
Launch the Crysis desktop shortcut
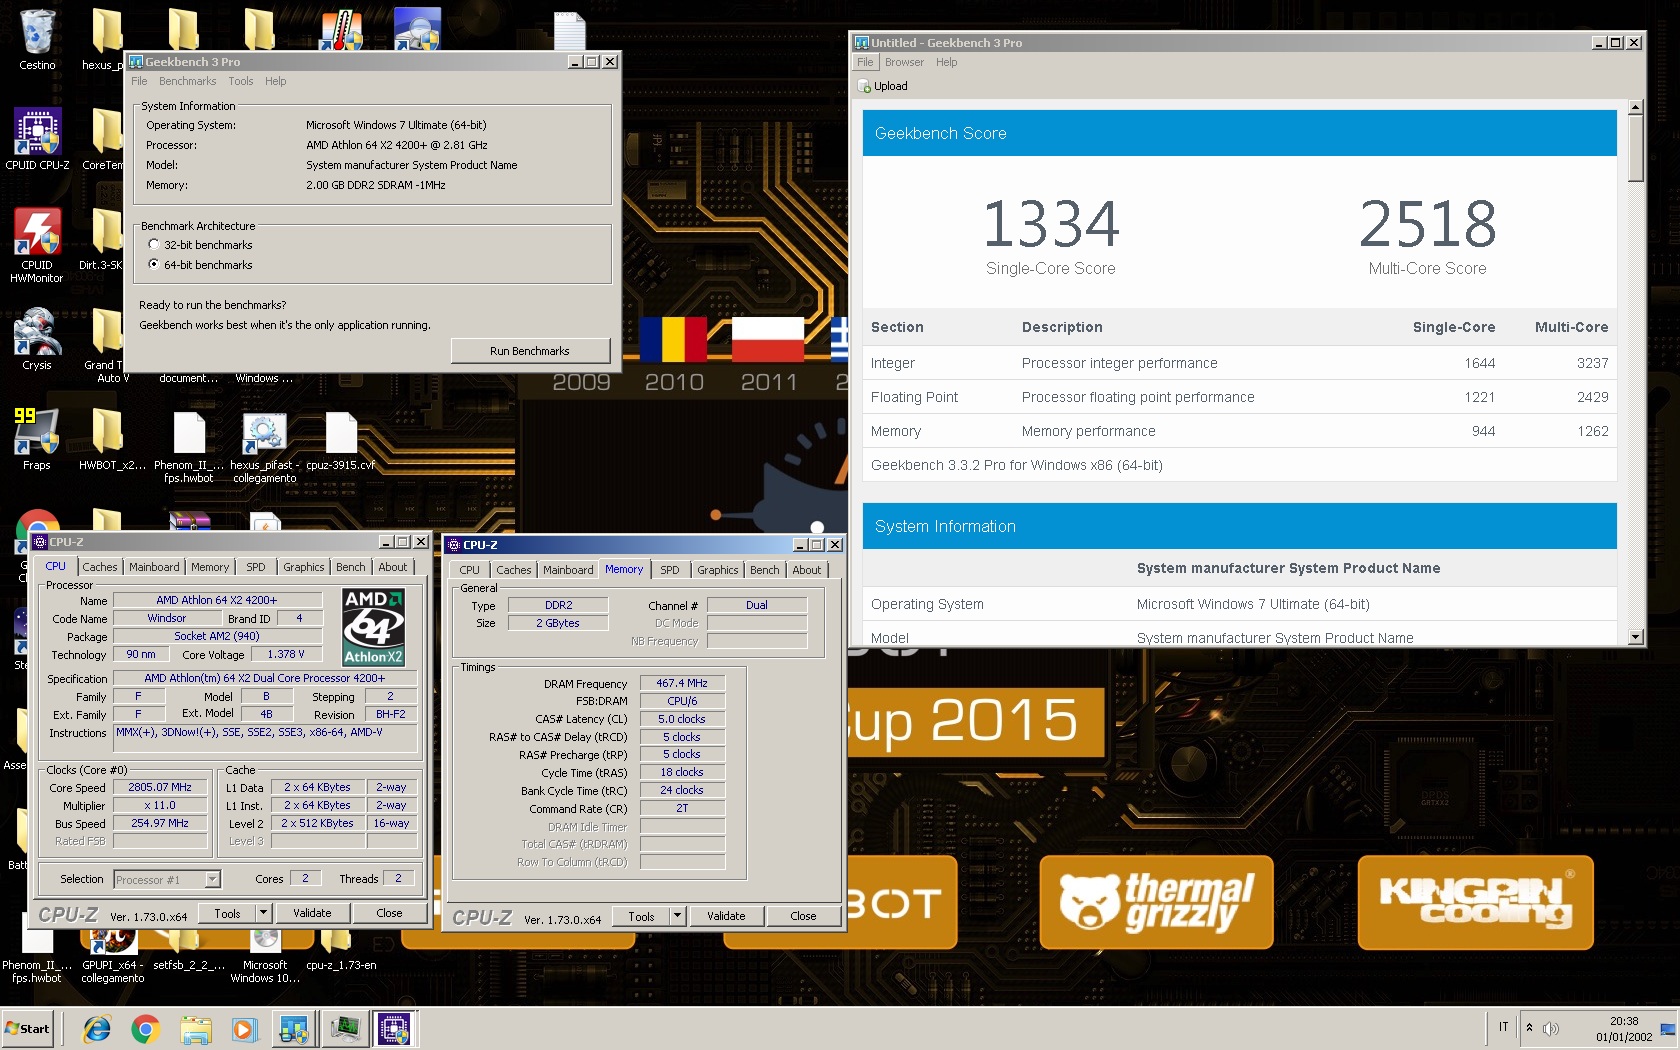pyautogui.click(x=37, y=339)
